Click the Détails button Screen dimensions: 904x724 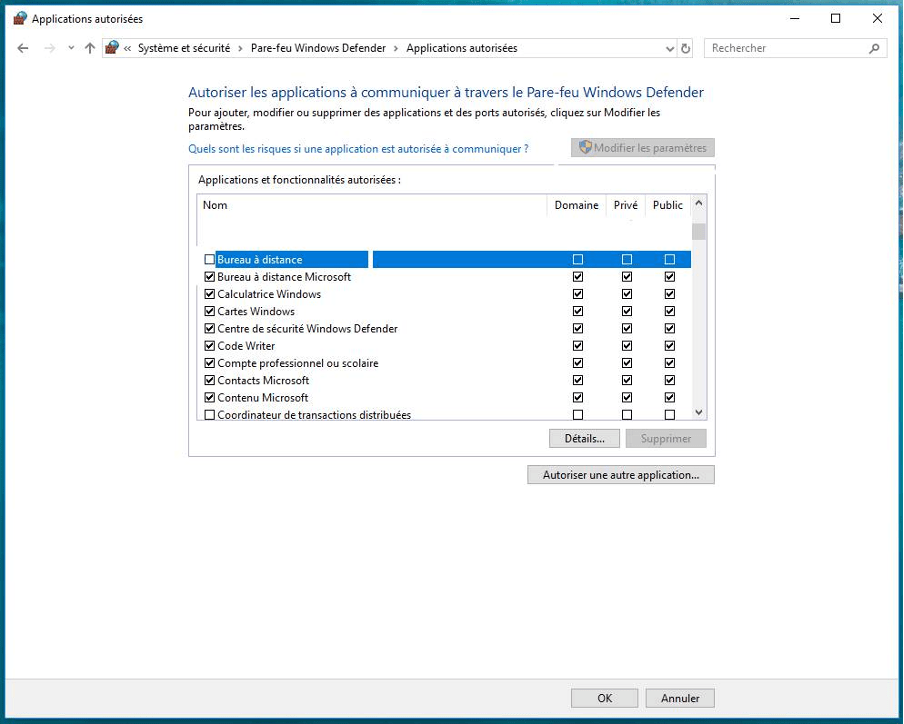584,438
